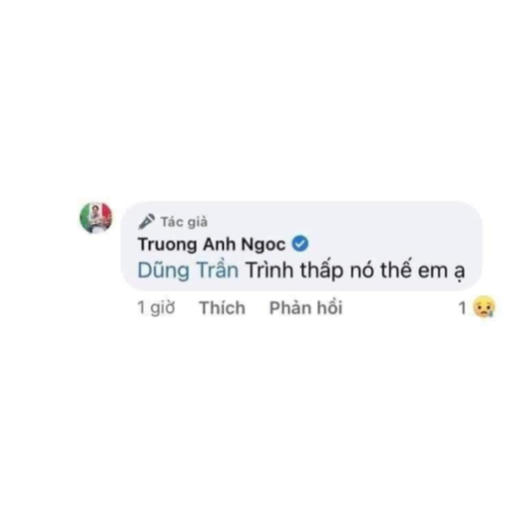Open Truong Anh Ngoc's profile name
Viewport: 512px width, 512px height.
pyautogui.click(x=212, y=244)
